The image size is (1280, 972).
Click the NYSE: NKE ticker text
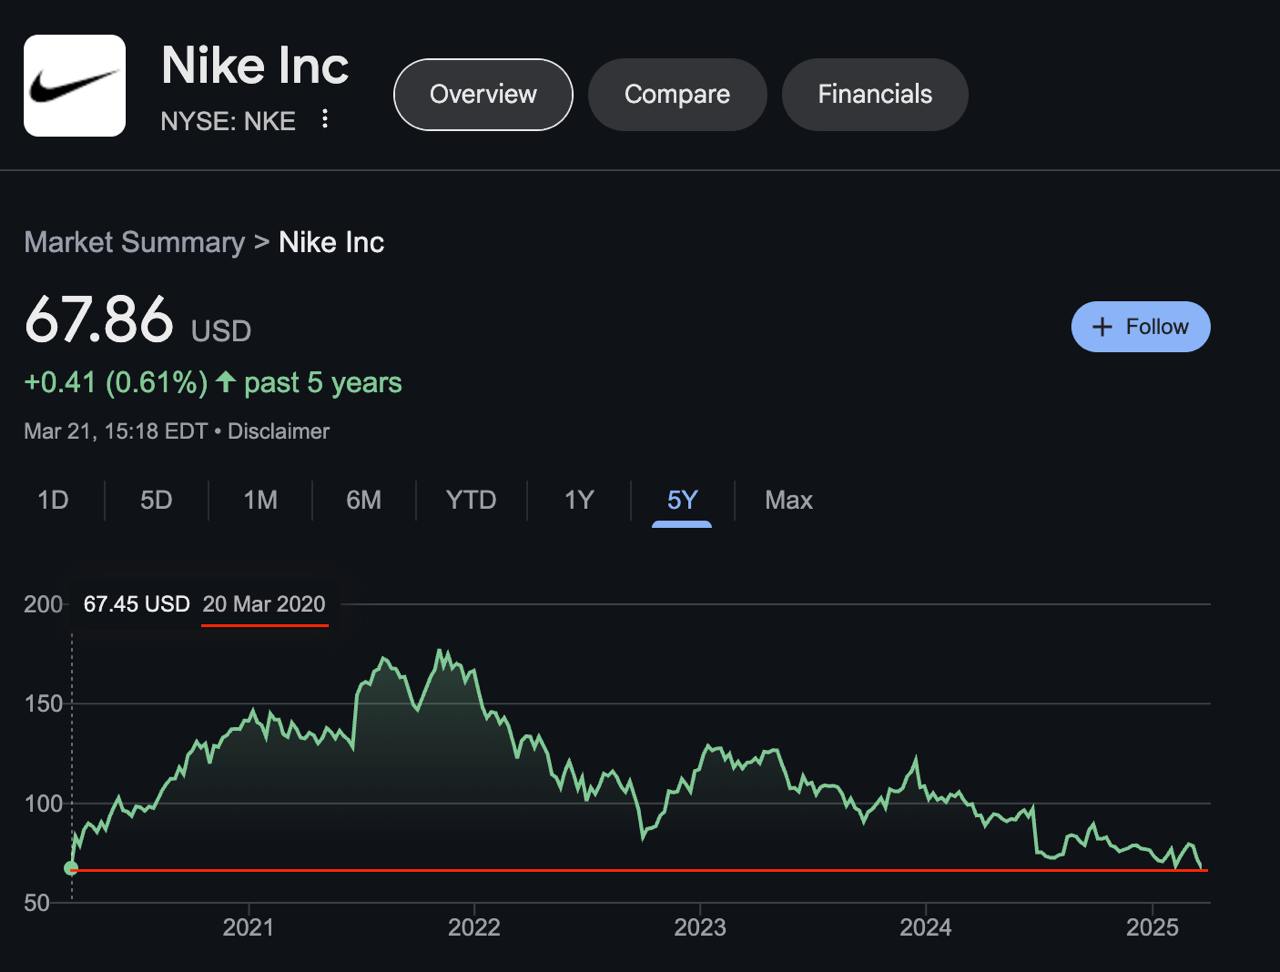(x=228, y=121)
